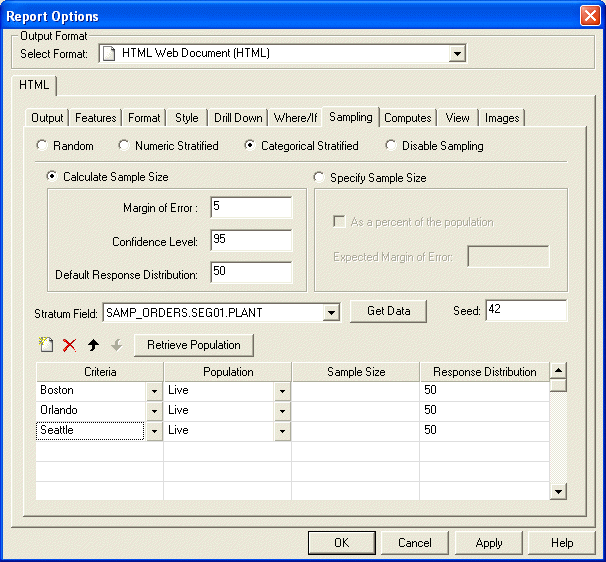Image resolution: width=606 pixels, height=562 pixels.
Task: Click the Expected Margin of Error field
Action: (x=508, y=256)
